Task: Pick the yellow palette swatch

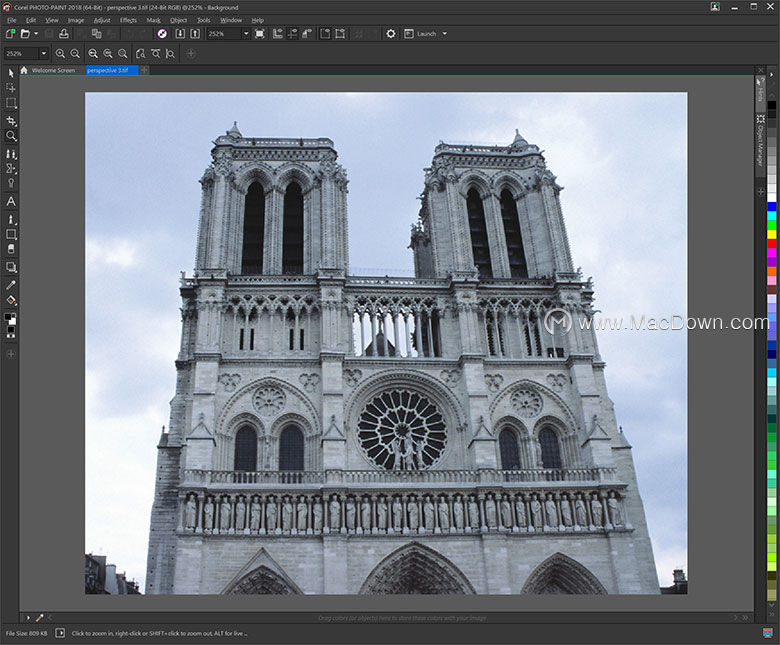Action: point(772,234)
